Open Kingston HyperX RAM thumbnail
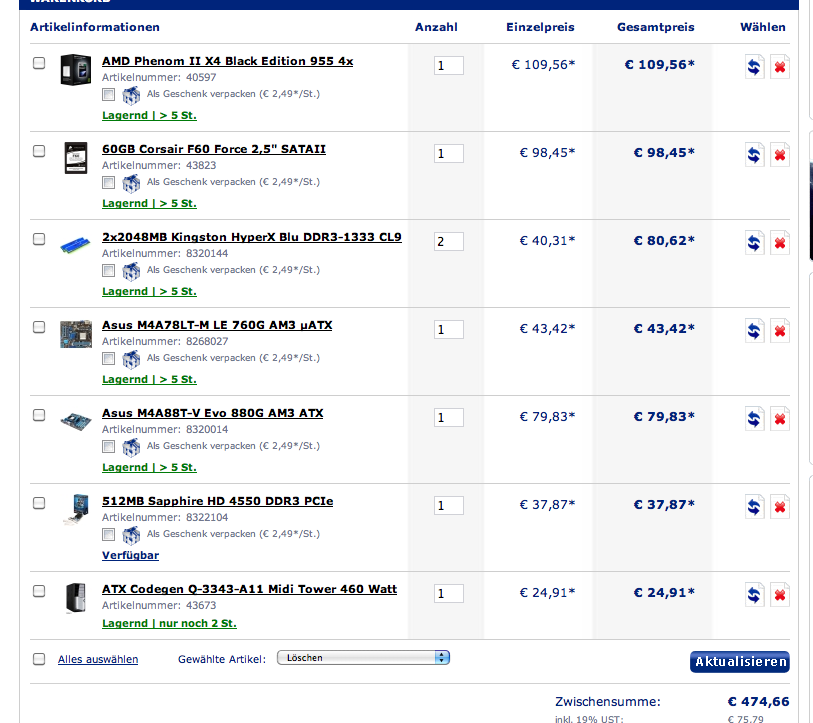 (76, 244)
